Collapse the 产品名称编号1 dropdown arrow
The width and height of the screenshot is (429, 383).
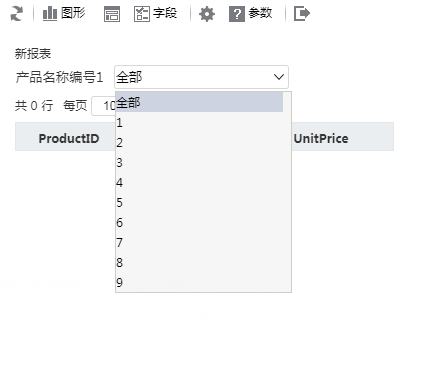tap(279, 77)
